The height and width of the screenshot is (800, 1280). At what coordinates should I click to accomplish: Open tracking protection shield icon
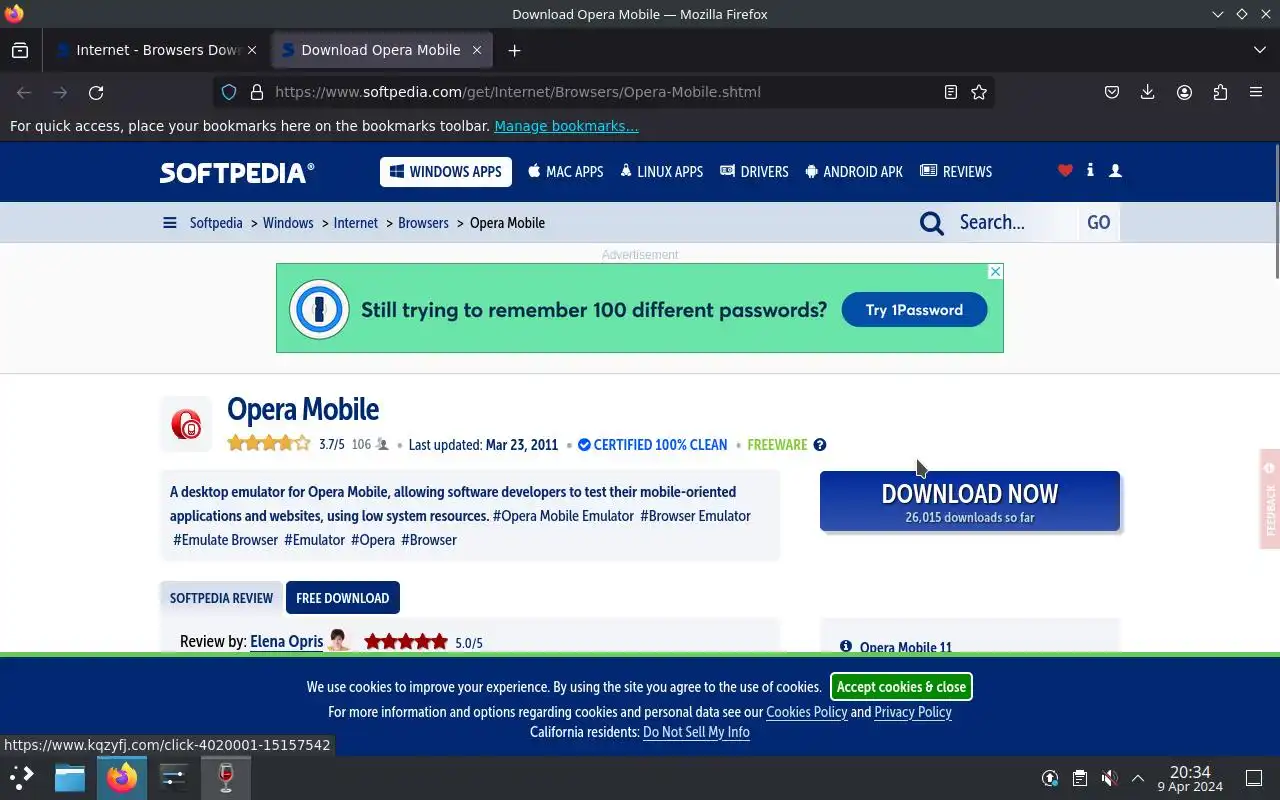229,92
